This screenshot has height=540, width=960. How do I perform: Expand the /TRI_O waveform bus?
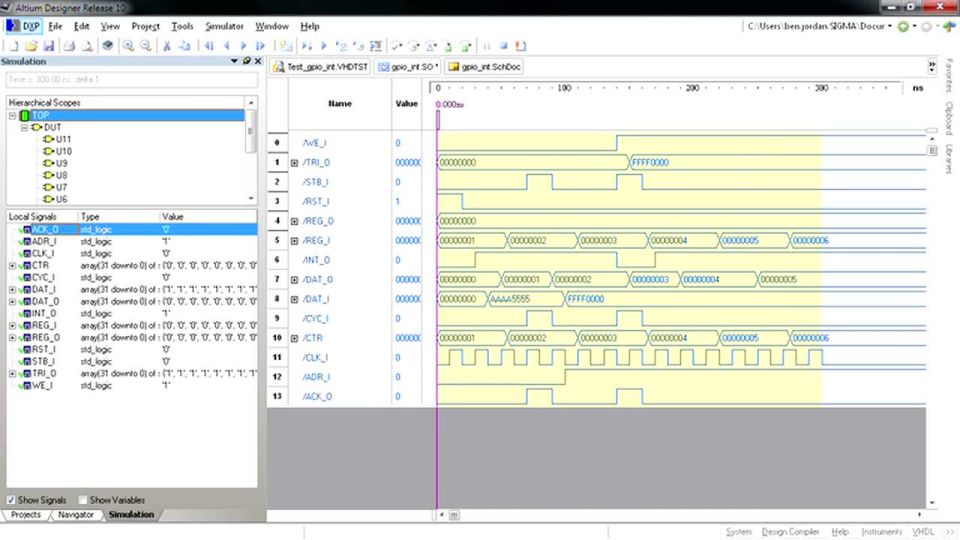click(294, 163)
